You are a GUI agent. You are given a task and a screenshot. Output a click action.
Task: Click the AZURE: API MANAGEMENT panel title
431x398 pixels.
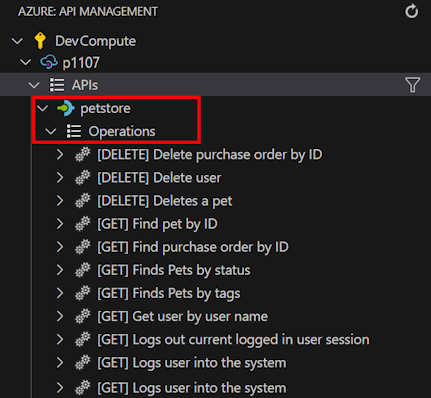(88, 12)
